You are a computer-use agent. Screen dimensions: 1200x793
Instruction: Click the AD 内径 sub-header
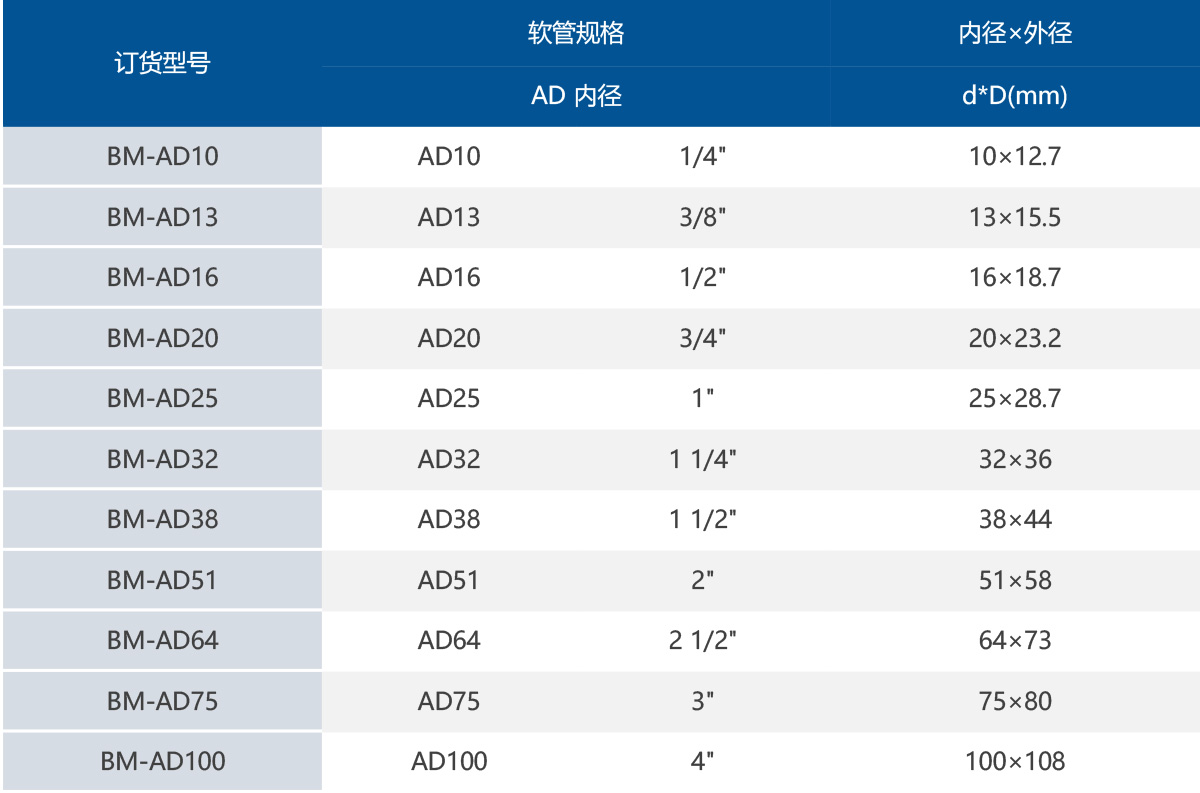(x=576, y=96)
